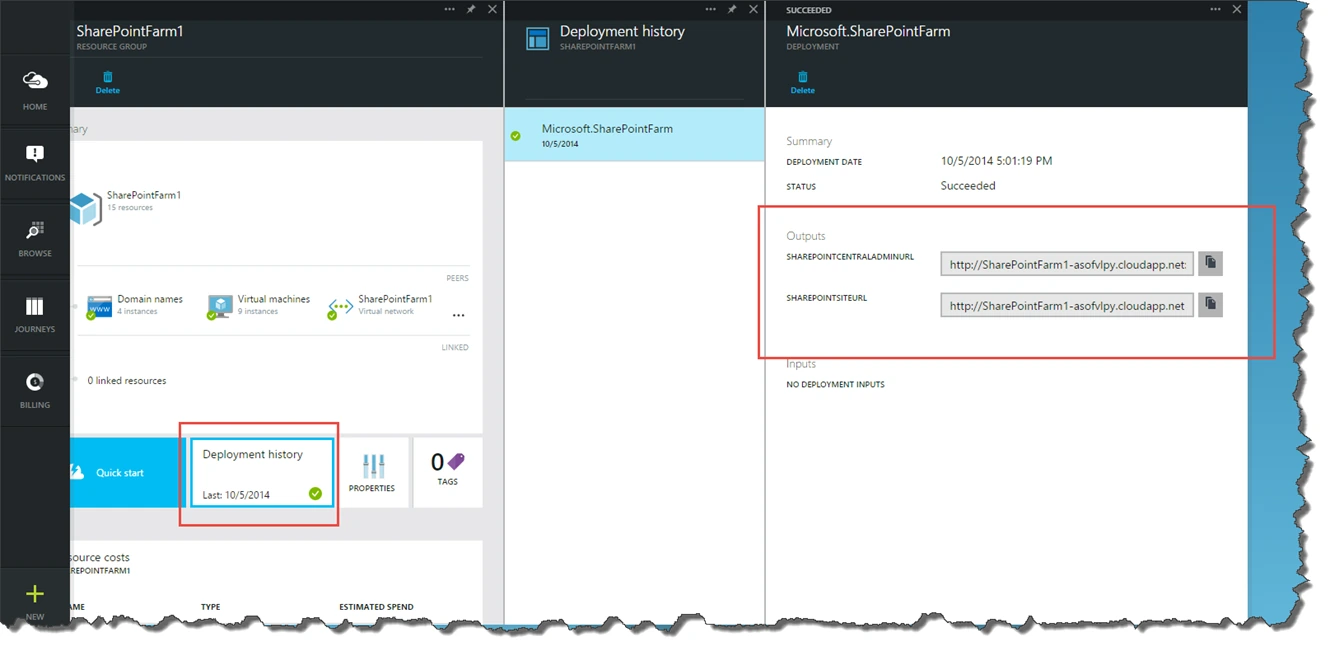Delete the SharePointFarm1 resource group
The width and height of the screenshot is (1330, 651).
[107, 82]
